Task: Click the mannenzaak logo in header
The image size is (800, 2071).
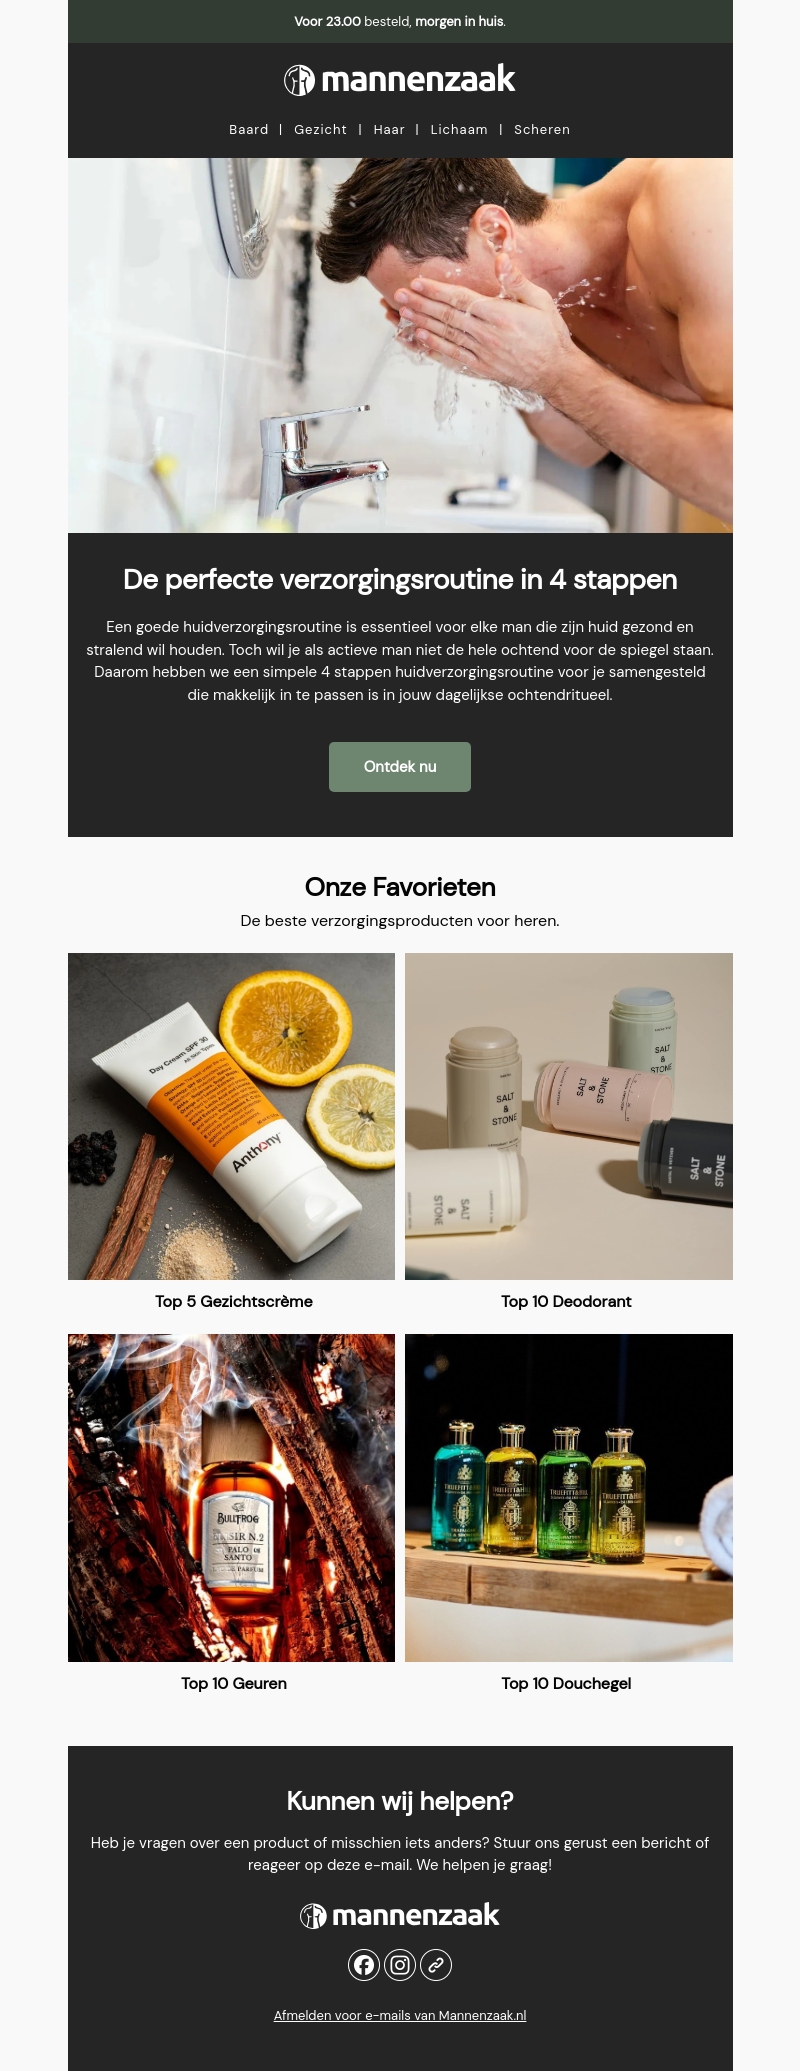Action: (400, 79)
